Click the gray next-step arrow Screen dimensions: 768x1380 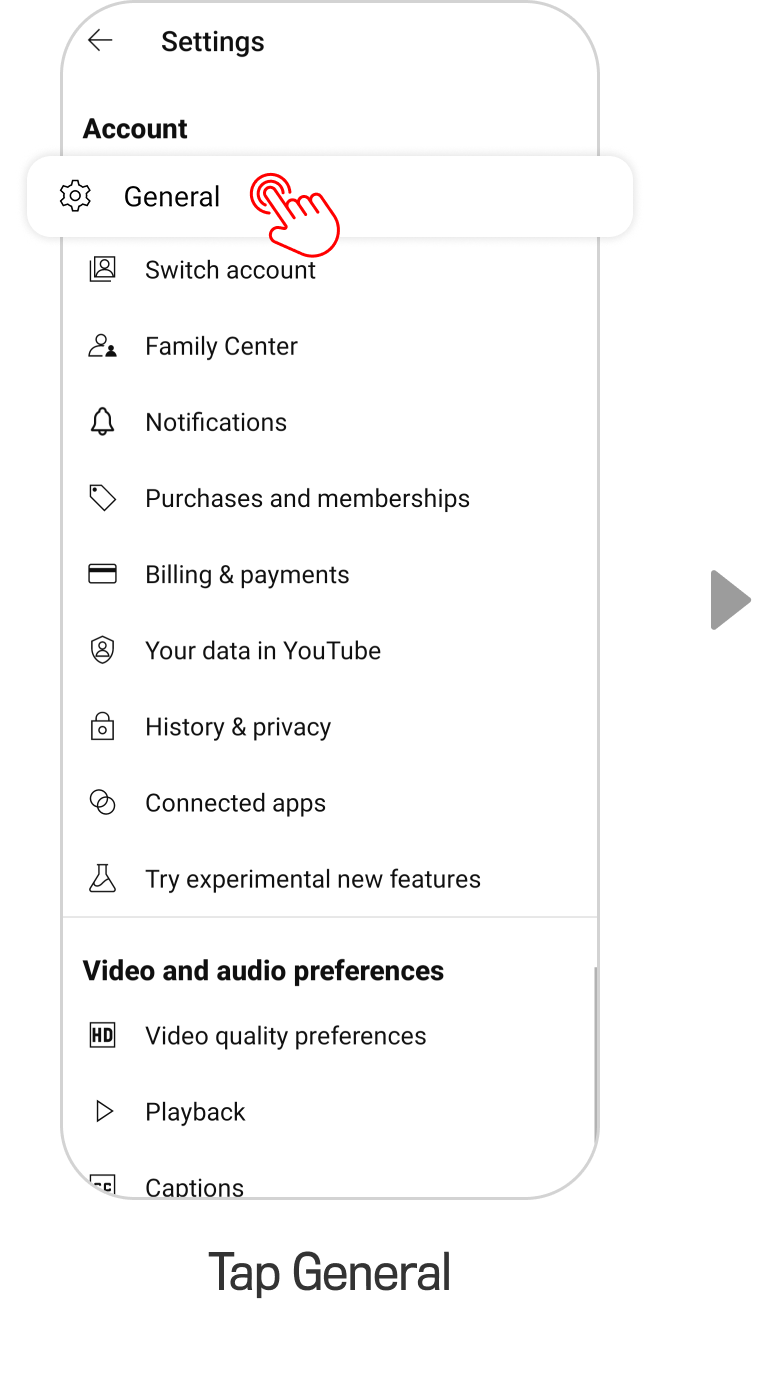[730, 600]
